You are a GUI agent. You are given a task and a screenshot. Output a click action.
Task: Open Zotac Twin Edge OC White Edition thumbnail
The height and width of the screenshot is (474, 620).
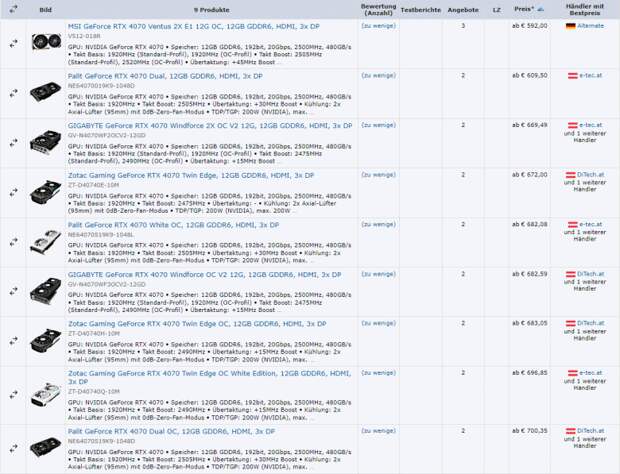(x=46, y=394)
